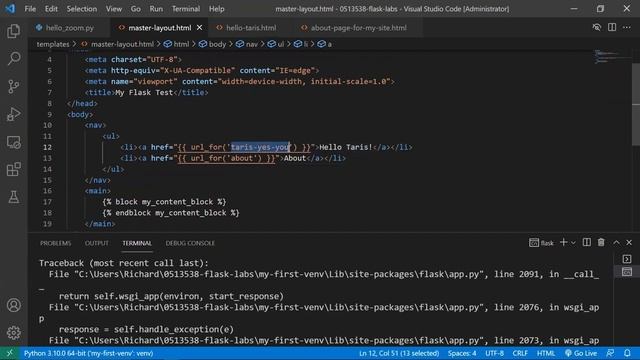Image resolution: width=640 pixels, height=360 pixels.
Task: Open the Go menu
Action: click(x=136, y=9)
